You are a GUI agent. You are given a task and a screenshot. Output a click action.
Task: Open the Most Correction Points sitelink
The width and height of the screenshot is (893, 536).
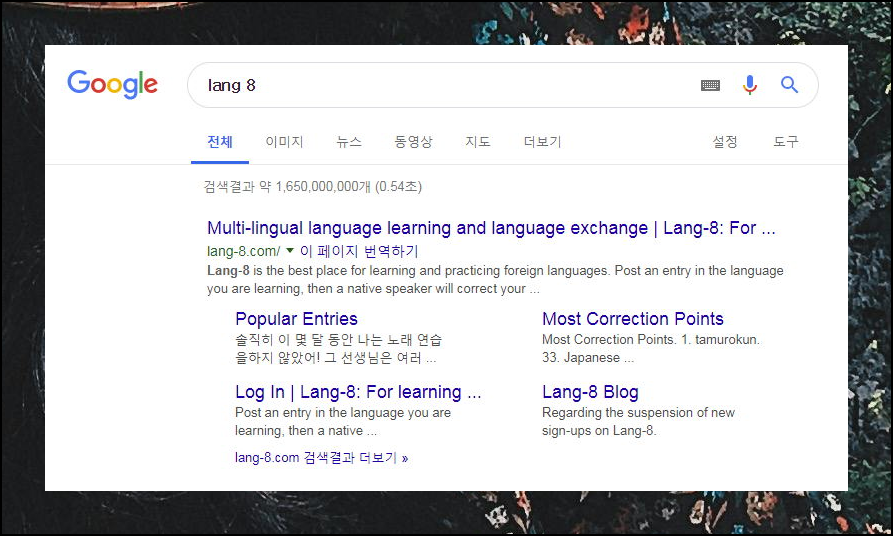[x=633, y=318]
